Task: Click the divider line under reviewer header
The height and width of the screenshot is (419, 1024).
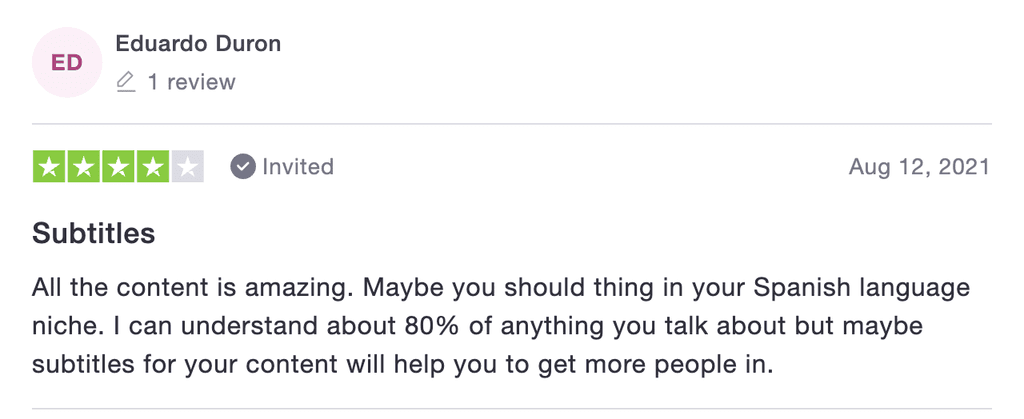Action: 512,123
